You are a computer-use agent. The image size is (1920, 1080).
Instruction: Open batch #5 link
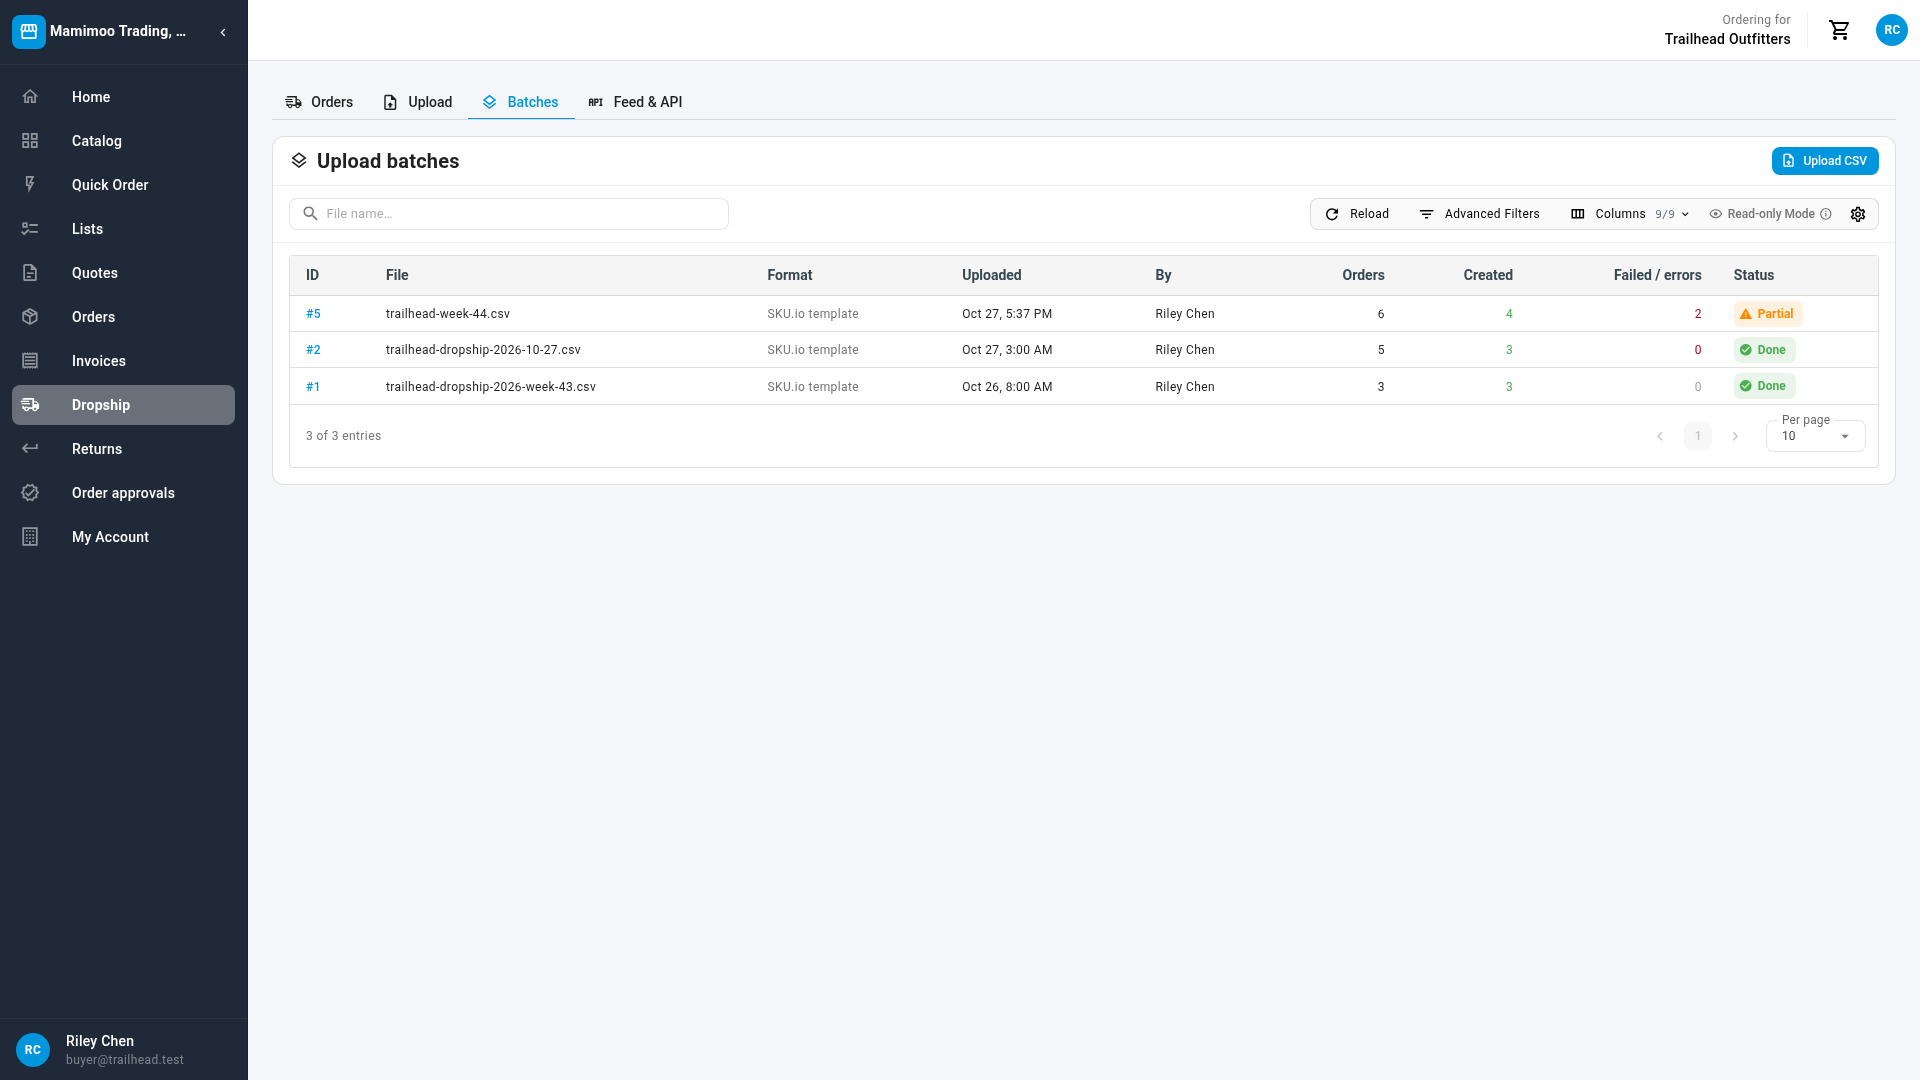(313, 314)
